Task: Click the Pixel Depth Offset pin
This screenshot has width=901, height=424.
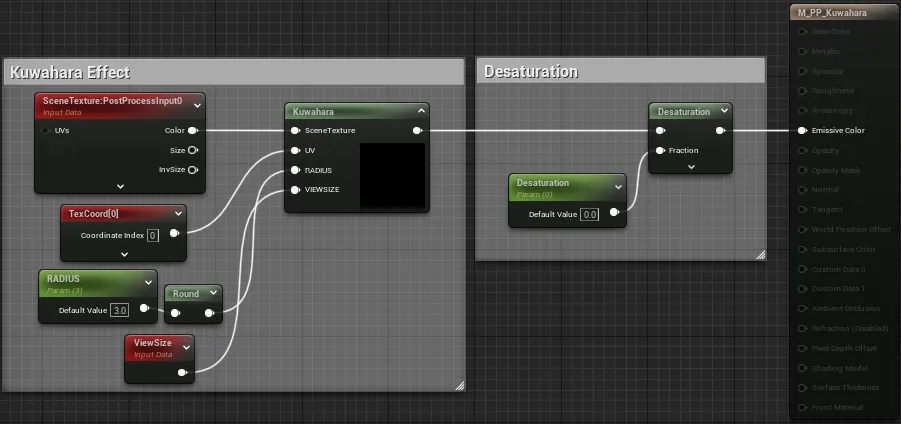Action: tap(802, 349)
